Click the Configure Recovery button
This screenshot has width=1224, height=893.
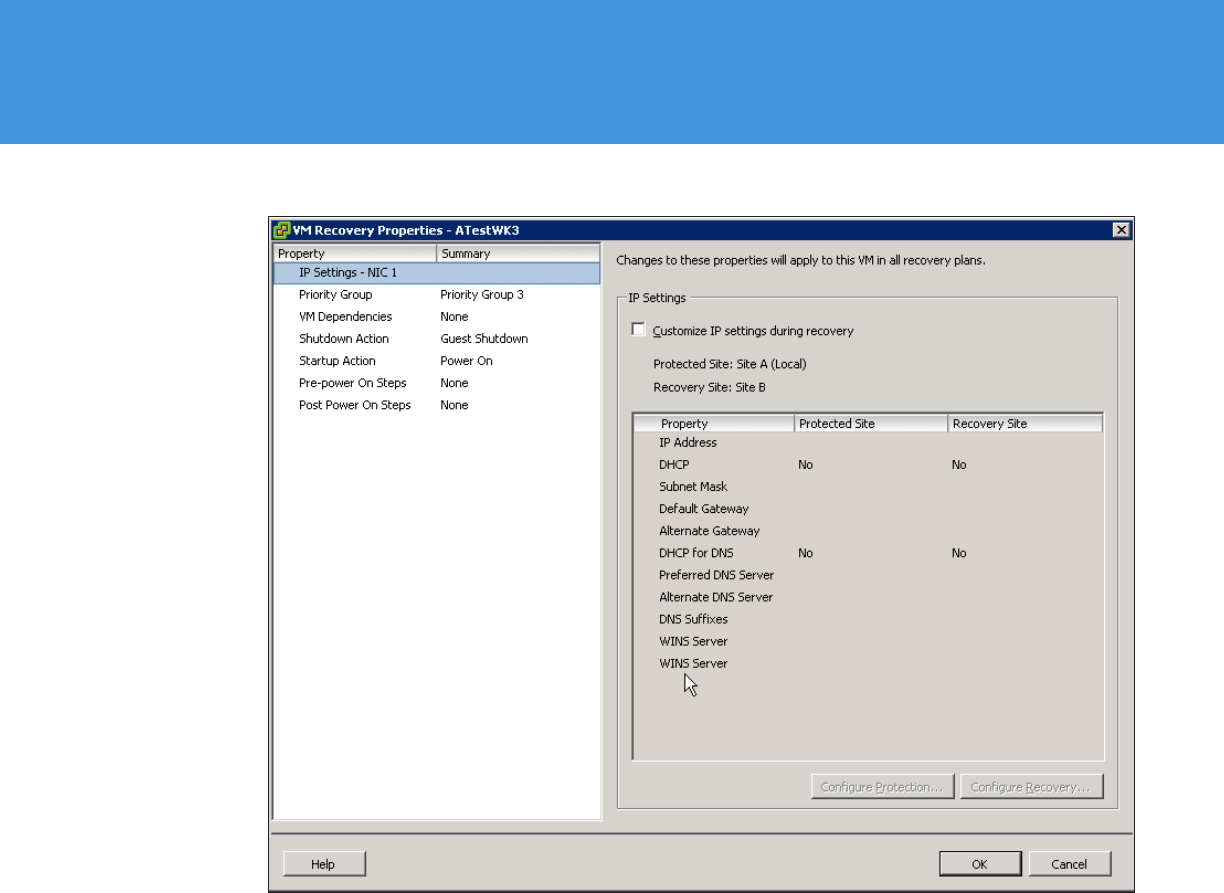click(1031, 787)
